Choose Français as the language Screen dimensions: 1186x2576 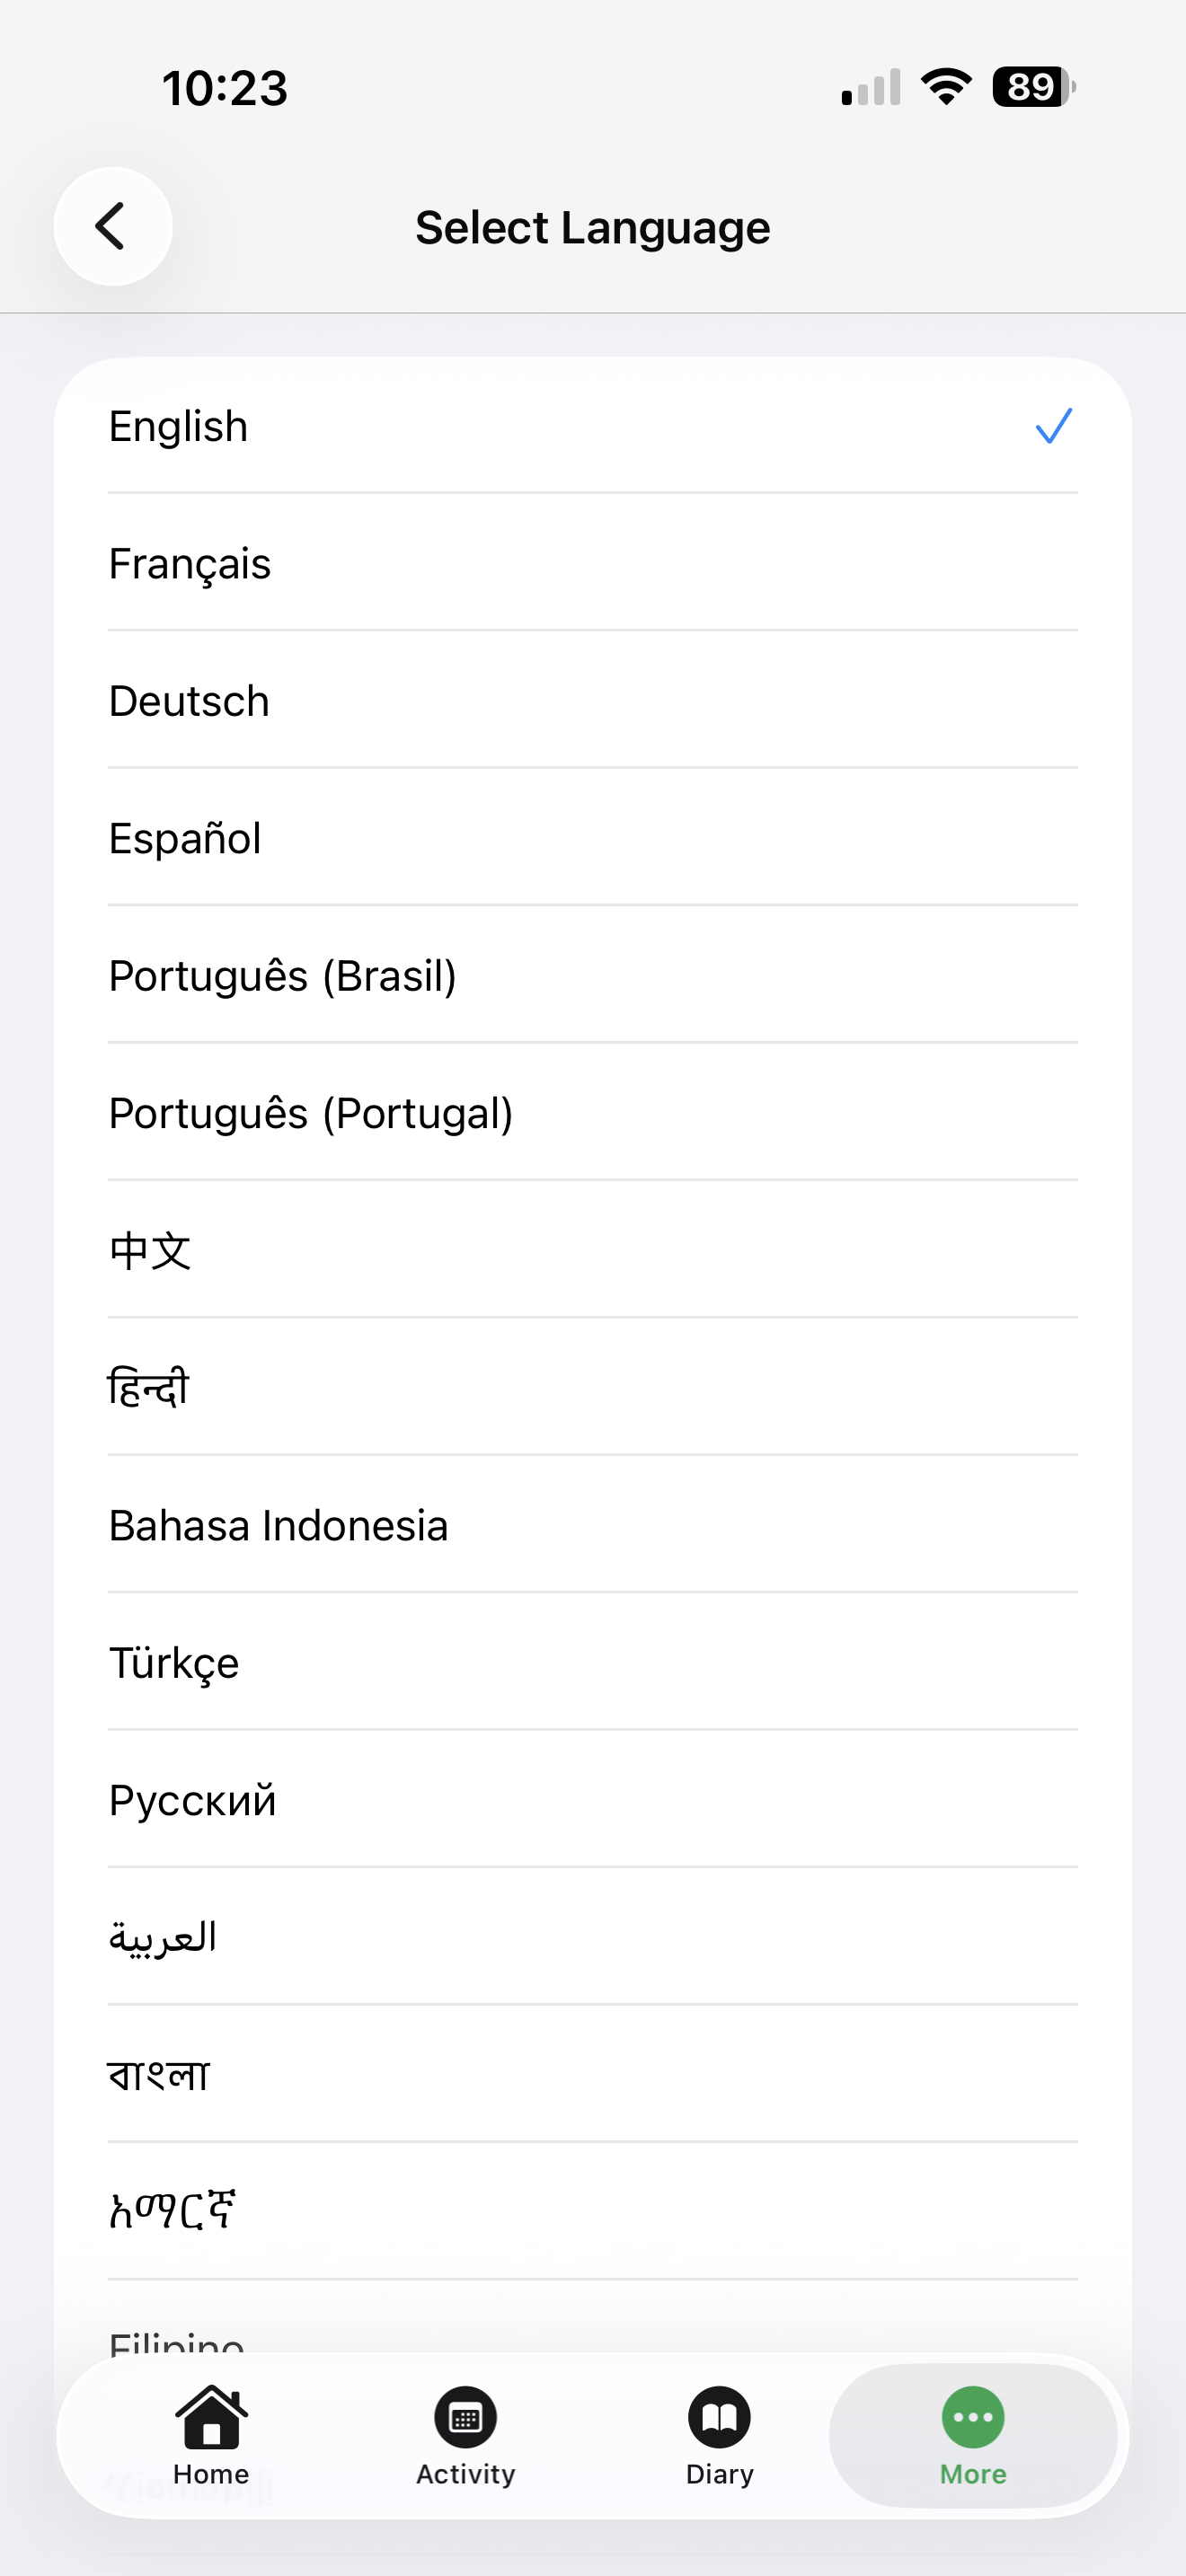(x=190, y=564)
